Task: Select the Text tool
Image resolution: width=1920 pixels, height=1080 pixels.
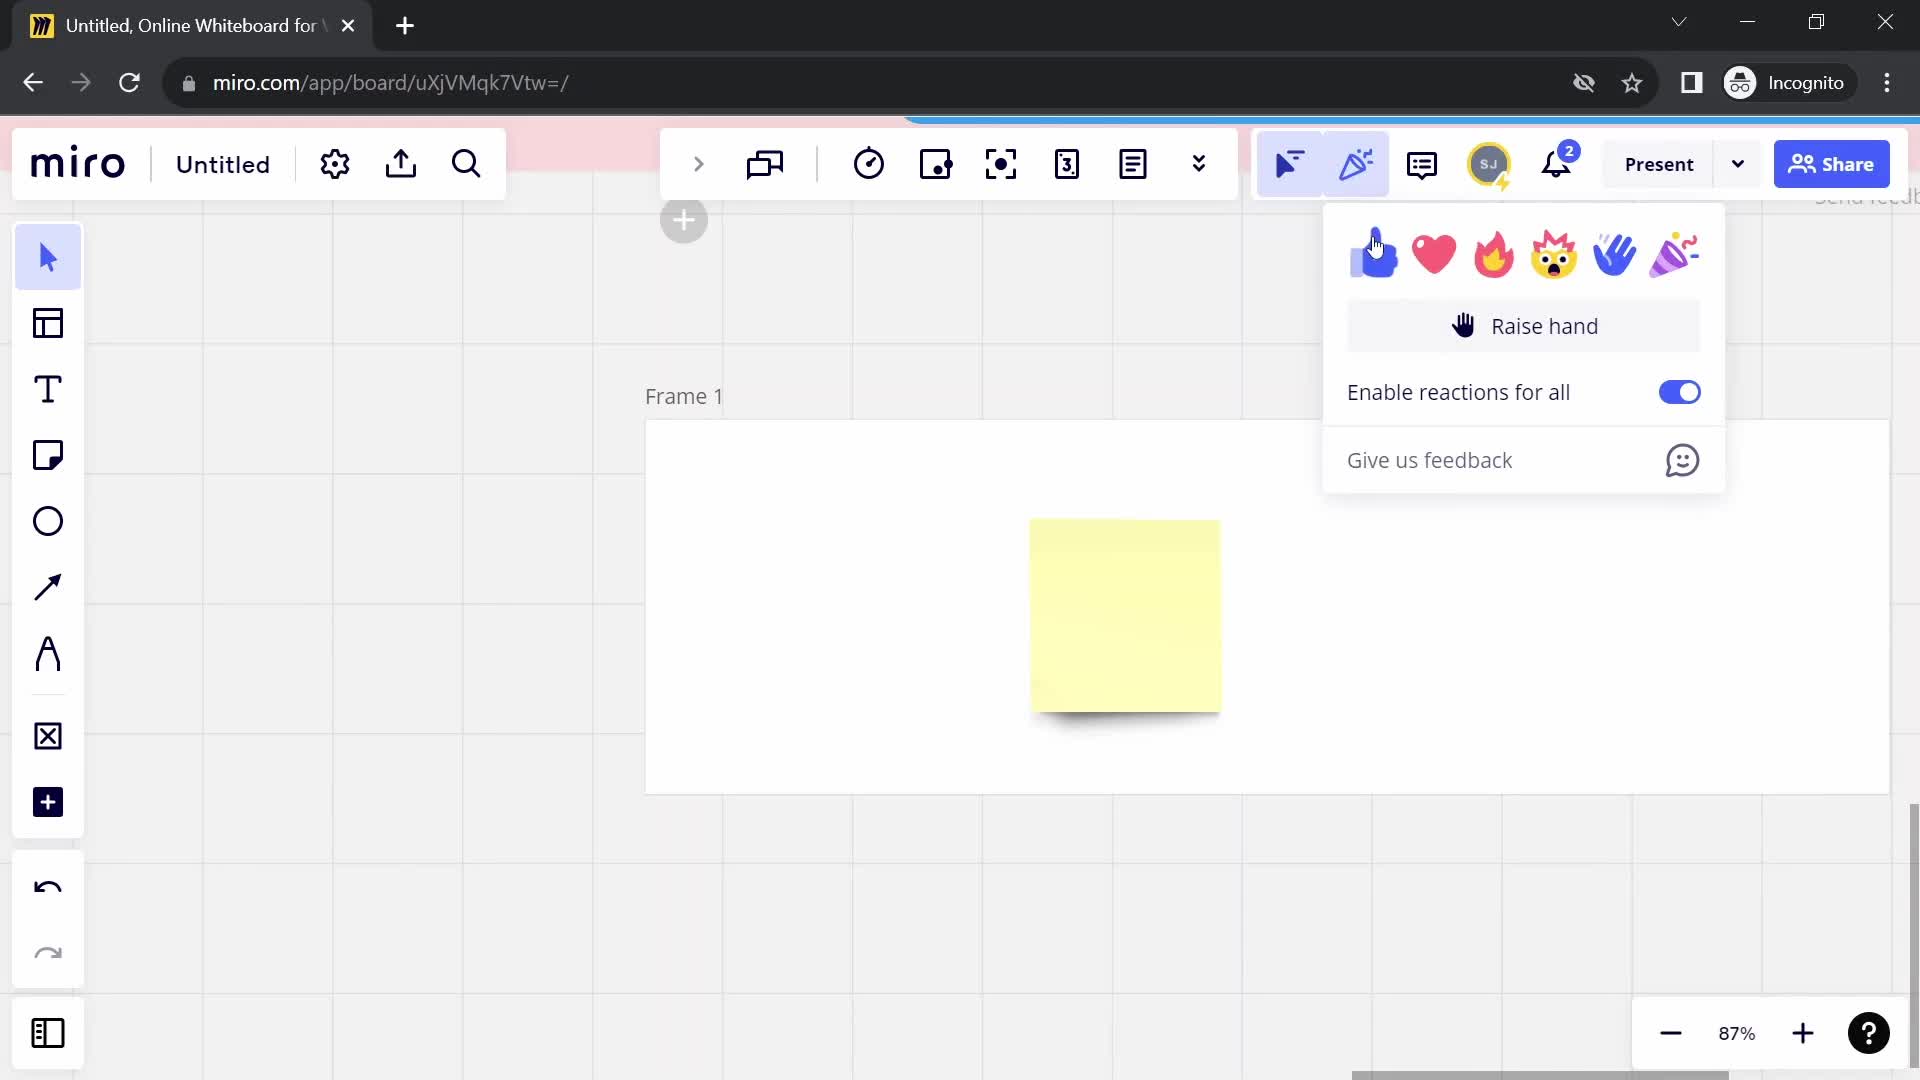Action: [x=46, y=389]
